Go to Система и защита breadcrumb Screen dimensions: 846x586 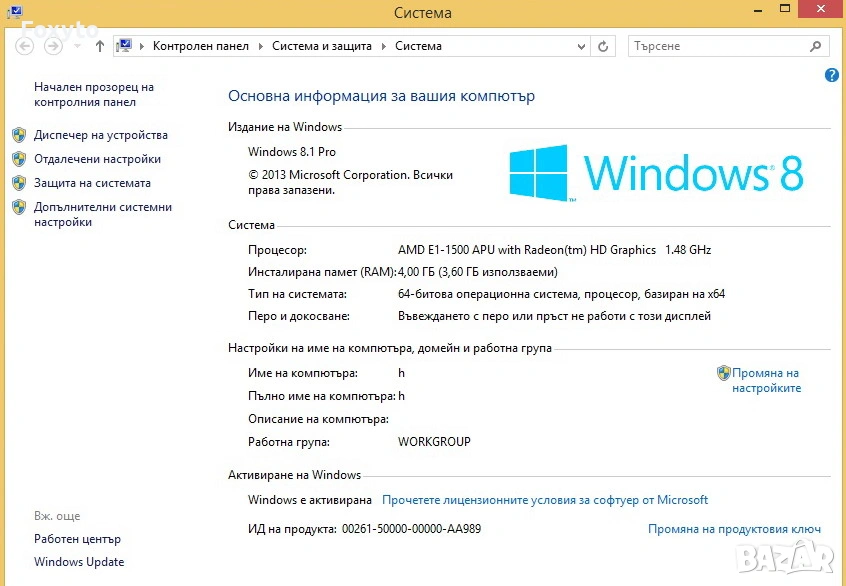click(321, 46)
